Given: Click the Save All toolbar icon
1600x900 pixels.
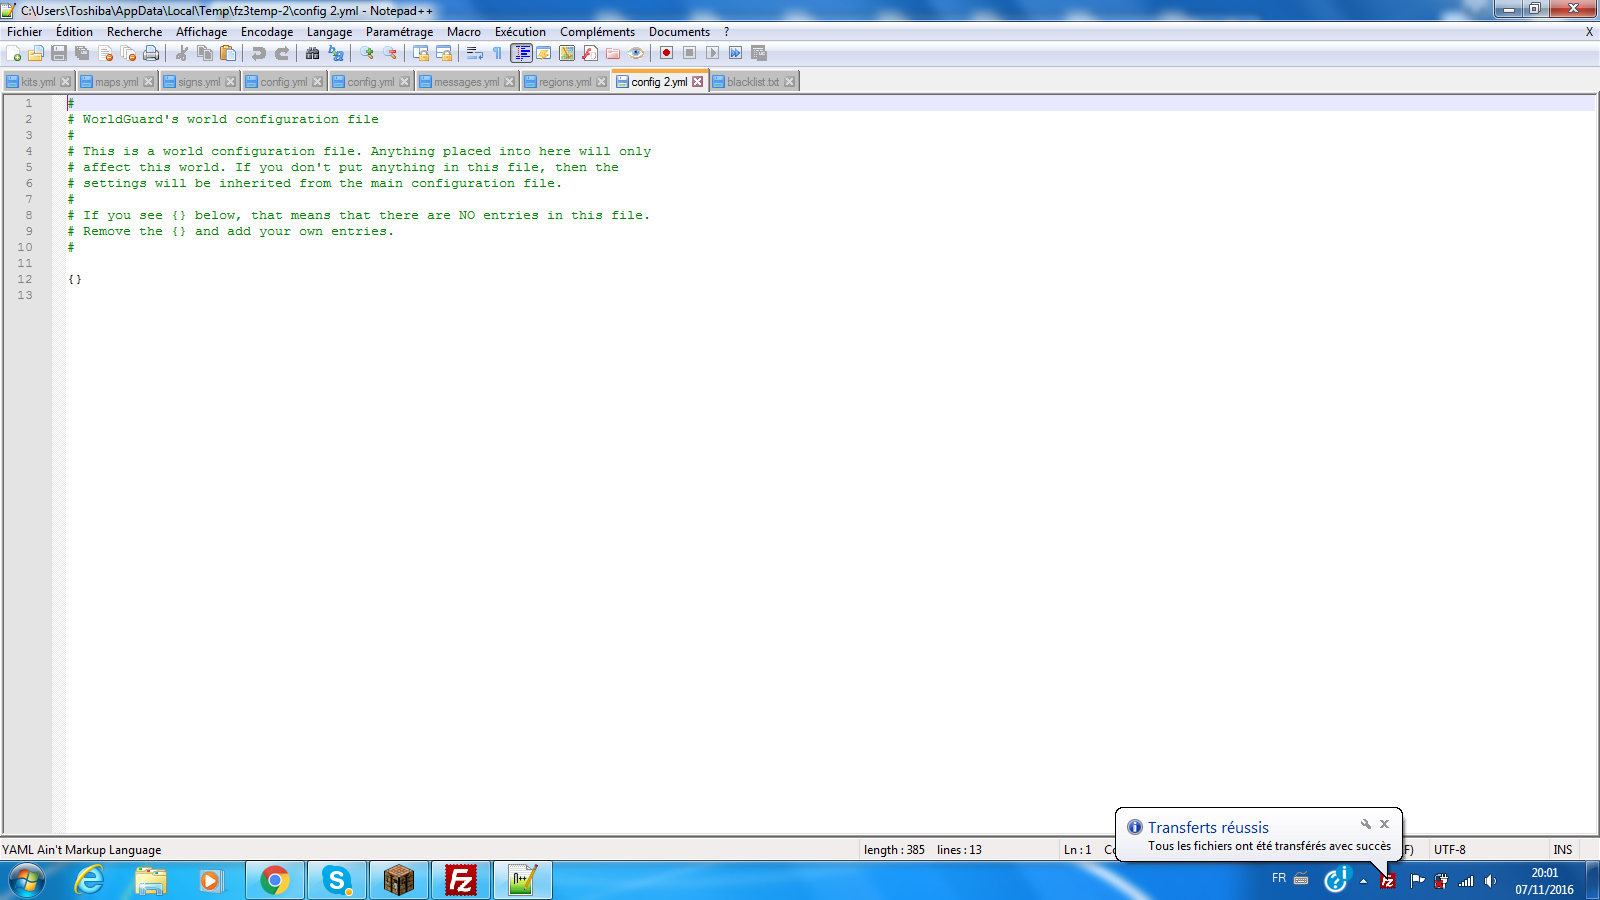Looking at the screenshot, I should [82, 53].
